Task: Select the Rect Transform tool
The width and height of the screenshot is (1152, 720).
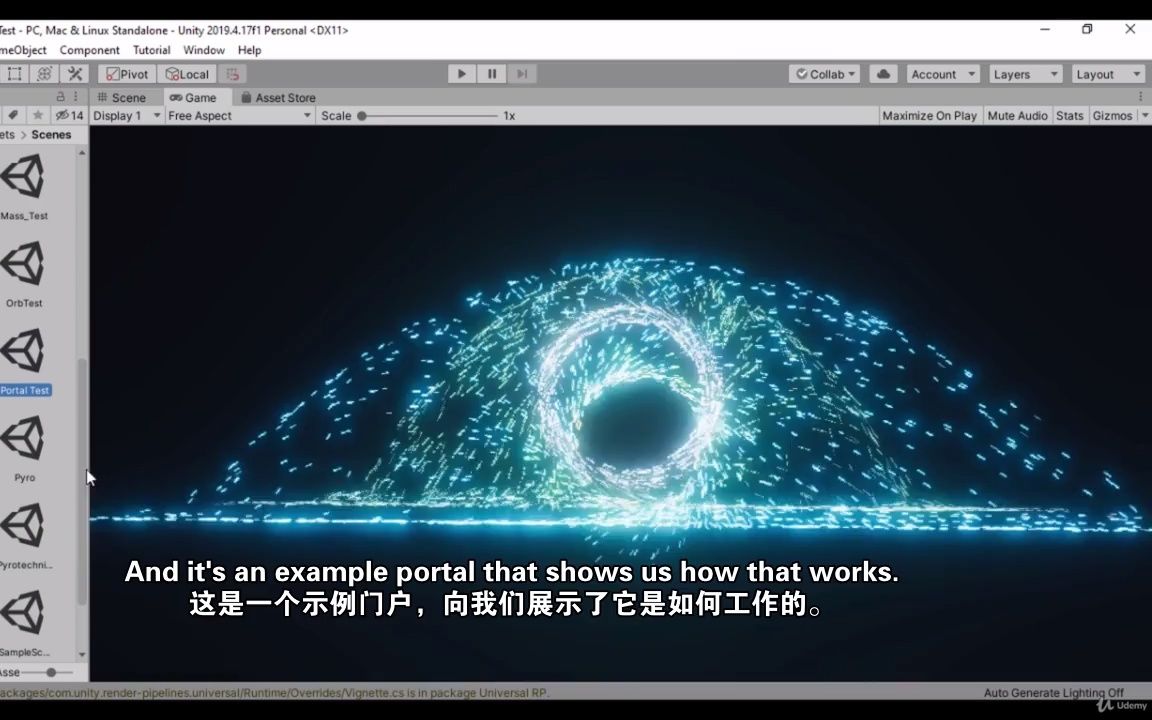Action: [14, 73]
